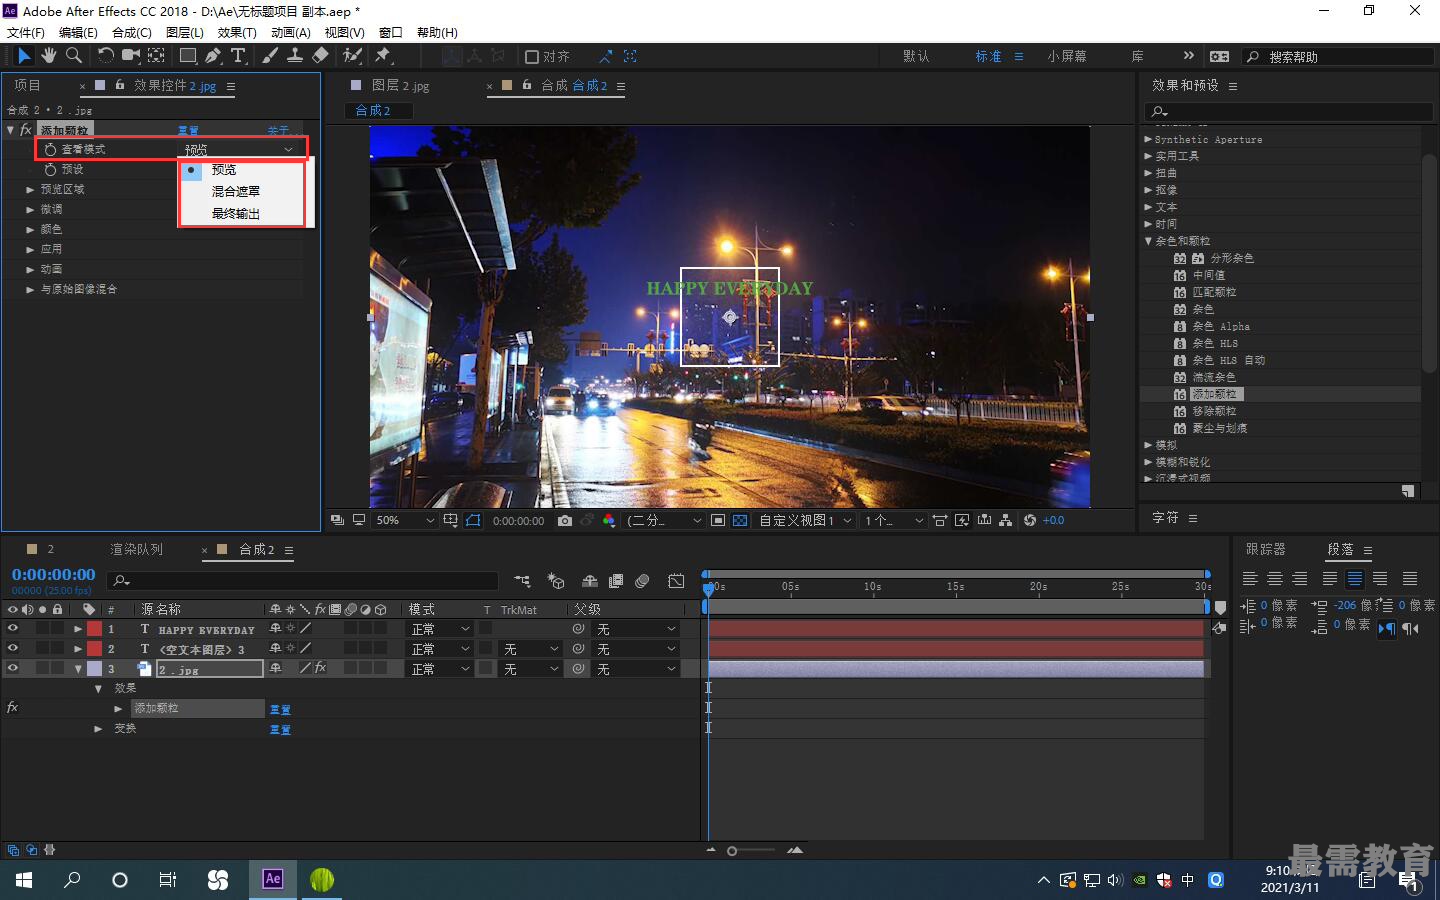Toggle stopwatch for 查看模式
This screenshot has width=1440, height=900.
point(50,149)
